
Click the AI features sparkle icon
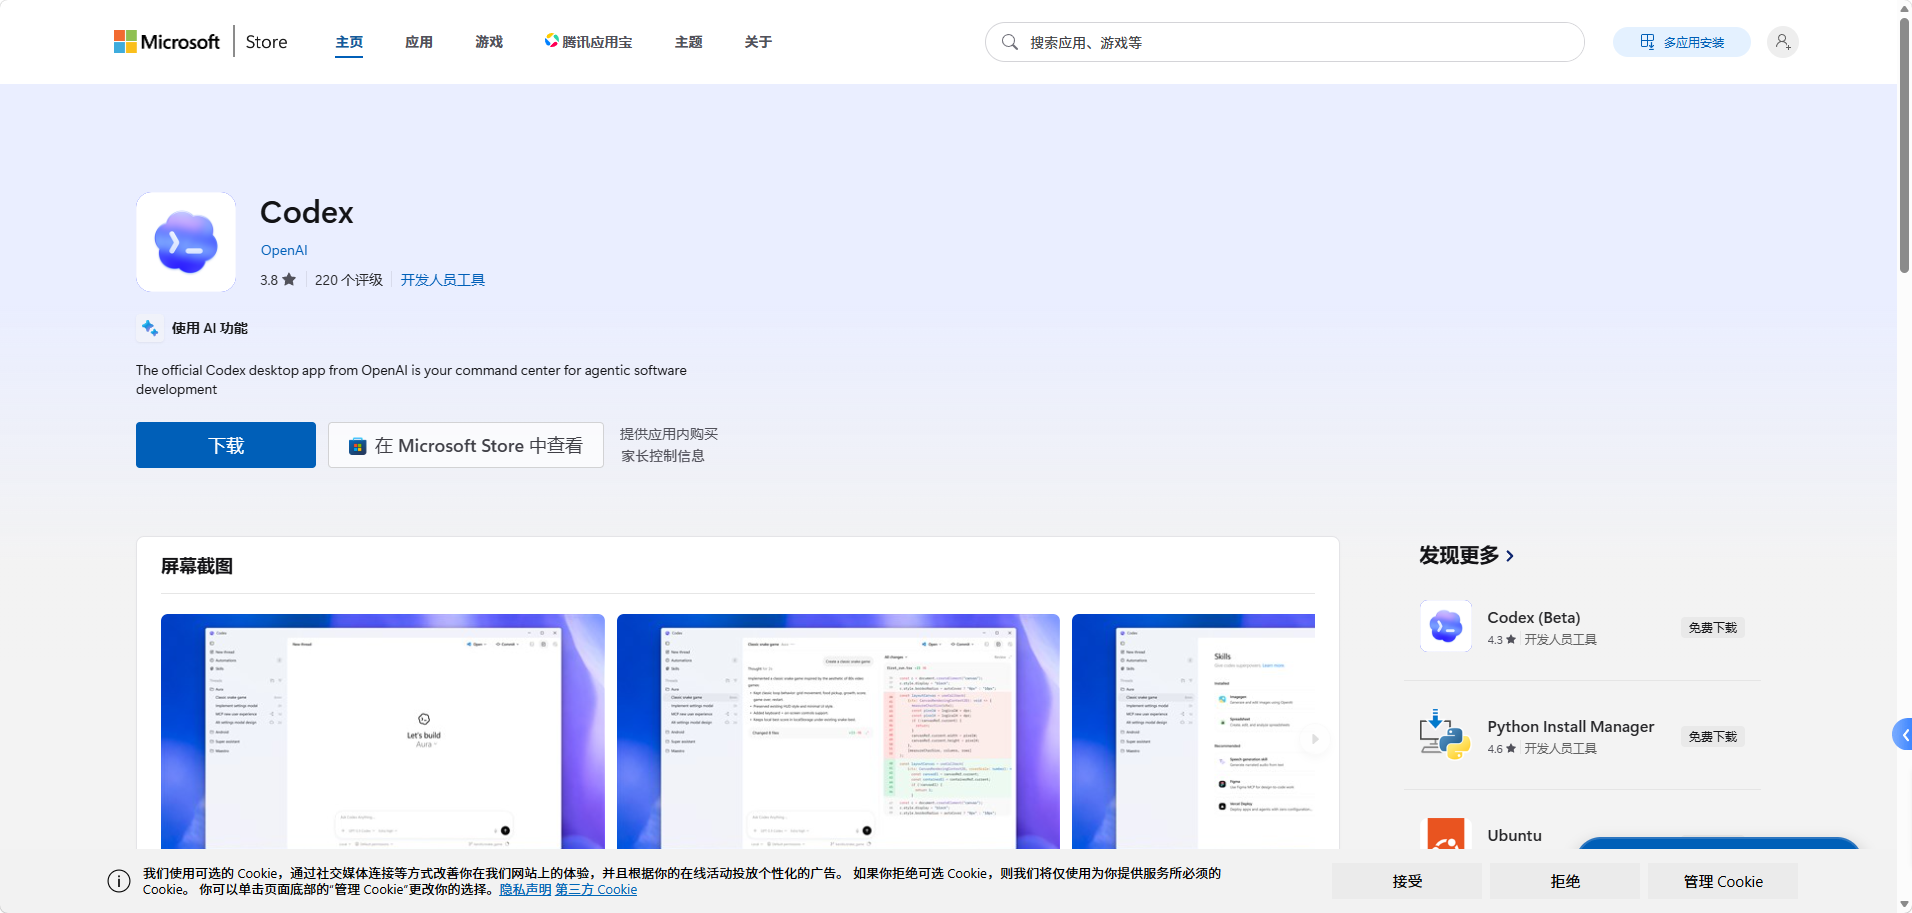(150, 328)
